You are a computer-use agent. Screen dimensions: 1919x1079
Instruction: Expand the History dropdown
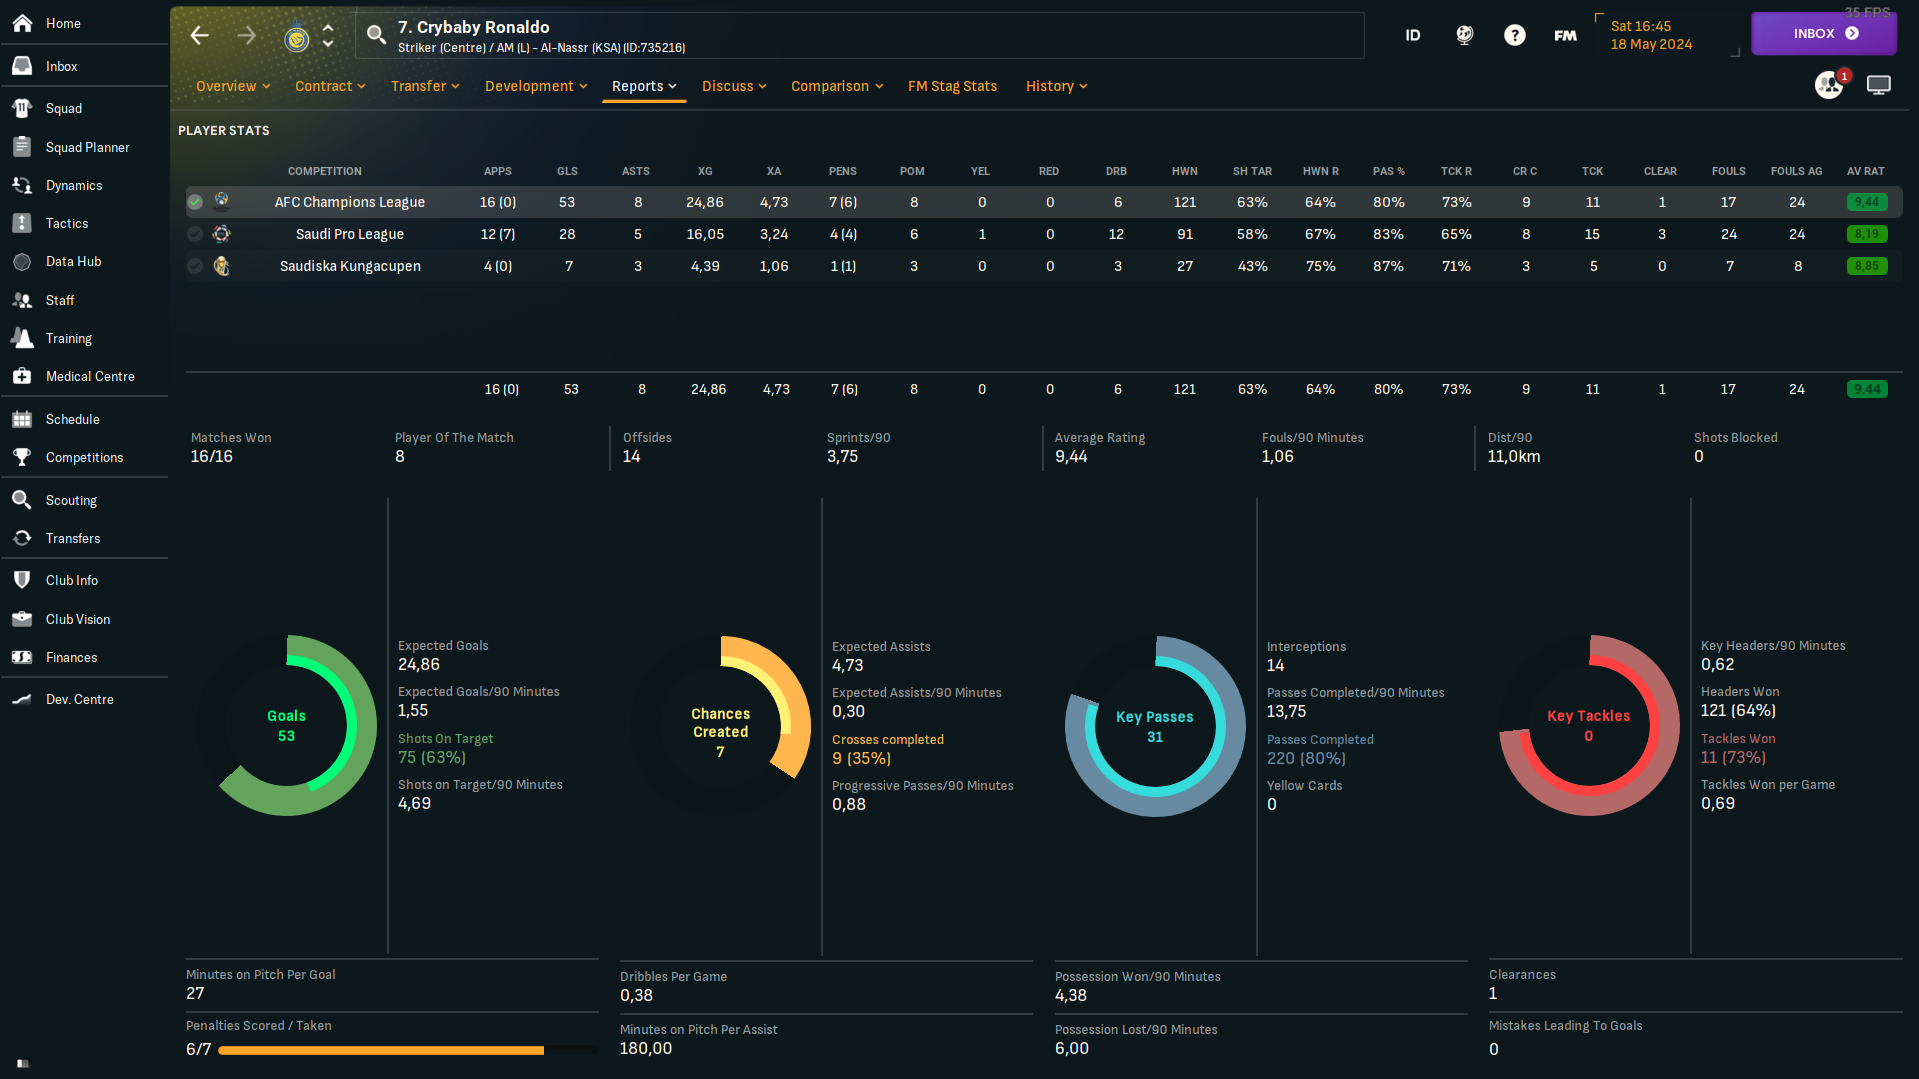1056,86
